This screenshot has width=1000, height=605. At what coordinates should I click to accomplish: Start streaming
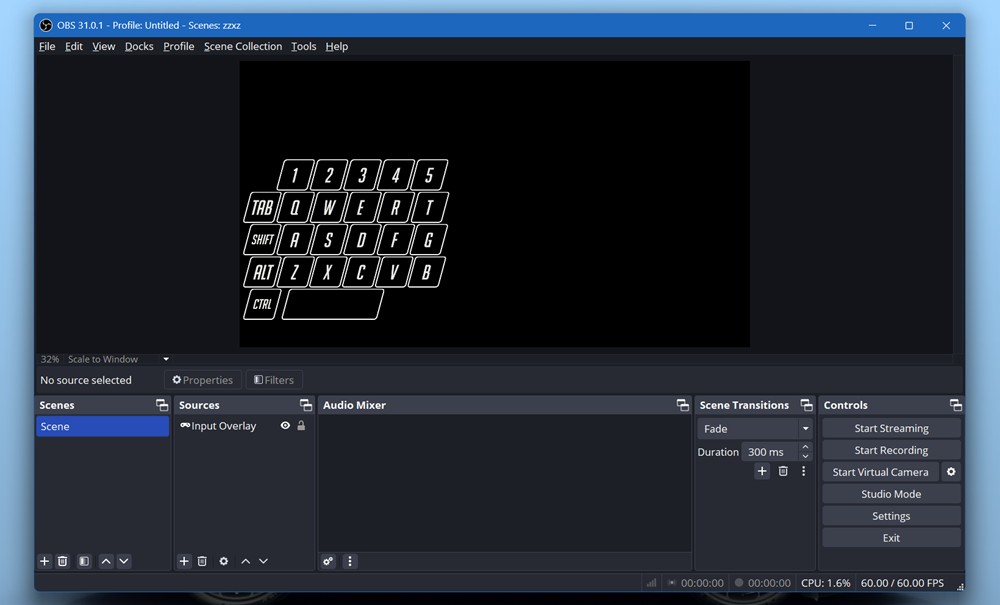[890, 427]
